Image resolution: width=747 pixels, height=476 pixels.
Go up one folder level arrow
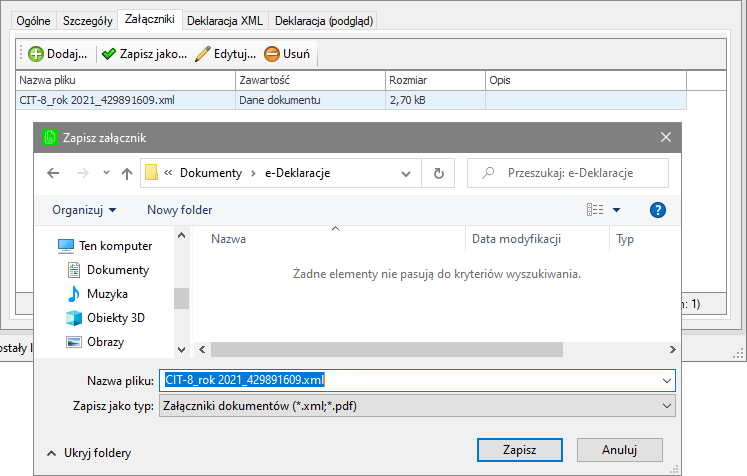pos(127,173)
